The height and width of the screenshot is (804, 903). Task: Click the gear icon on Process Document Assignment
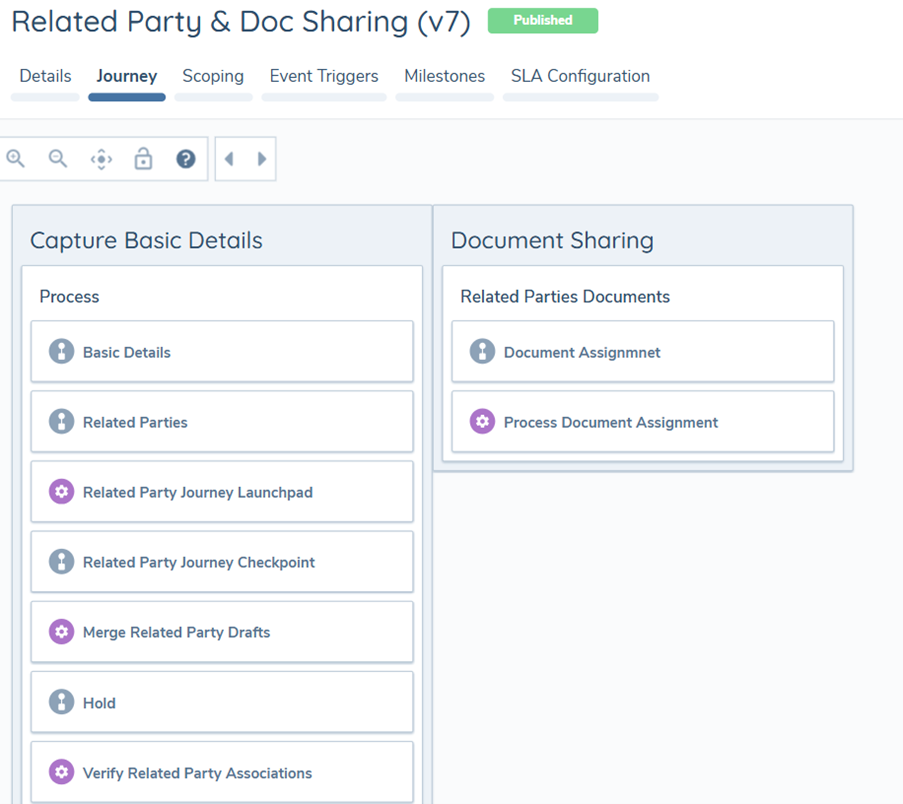coord(483,422)
